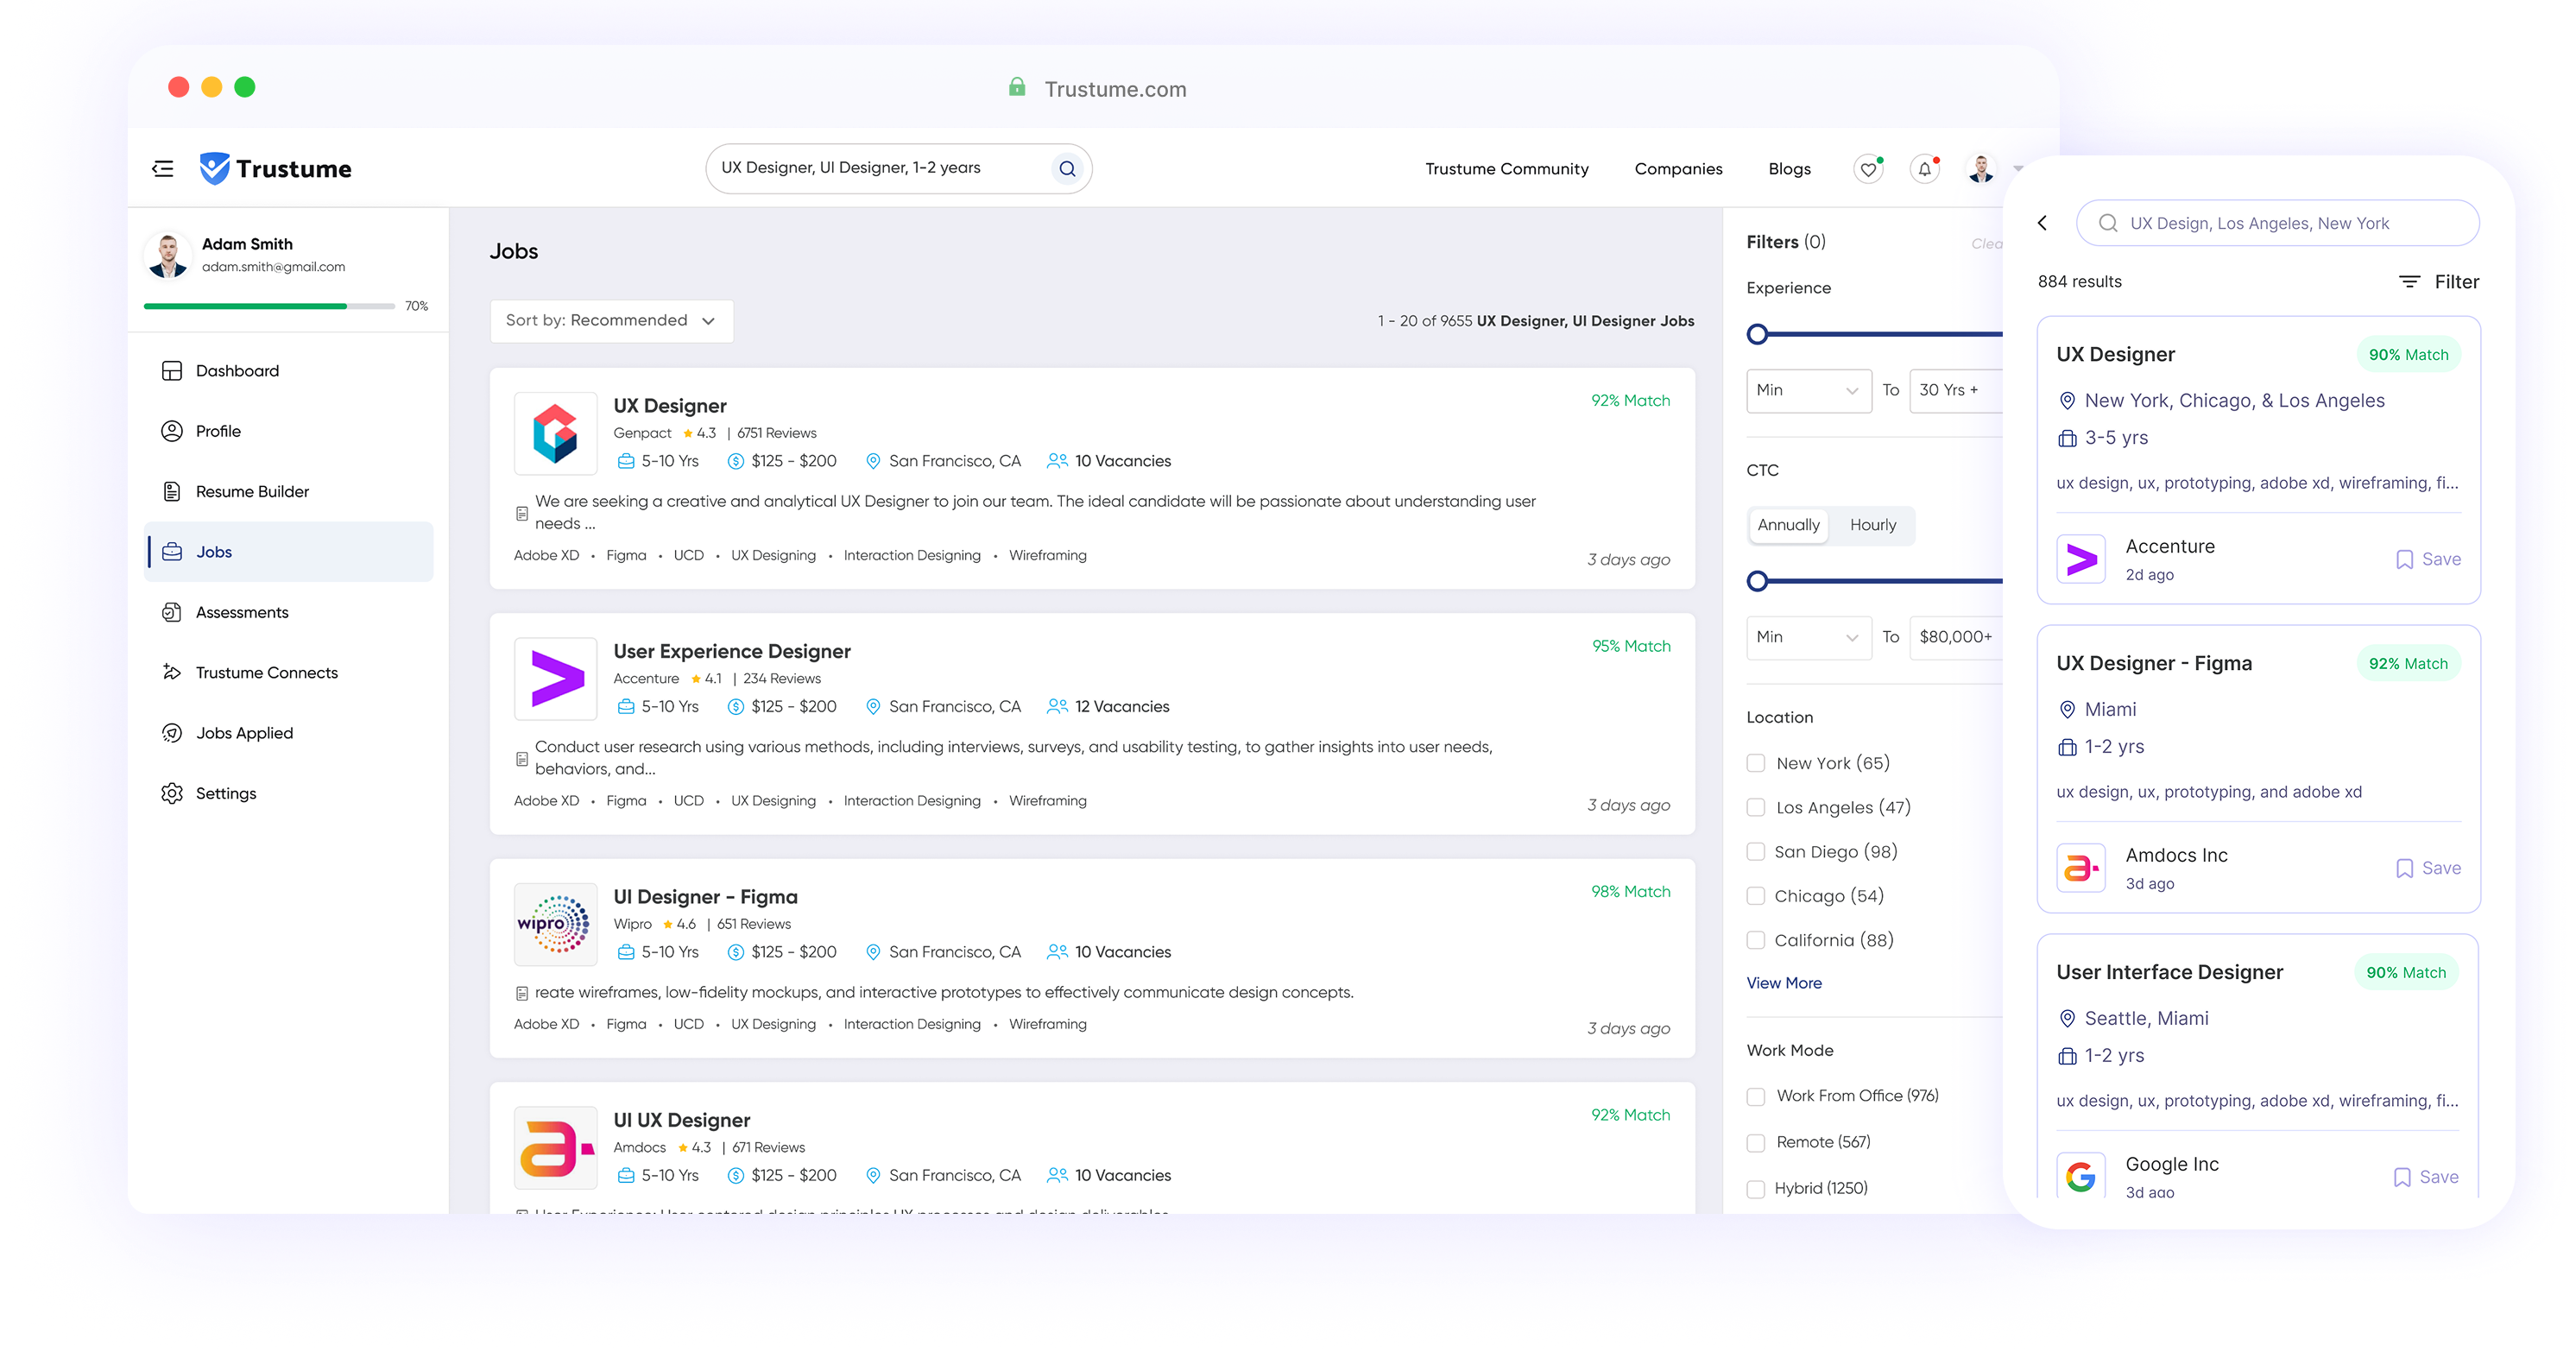Tick the San Diego location checkbox
The height and width of the screenshot is (1352, 2576).
pyautogui.click(x=1756, y=852)
